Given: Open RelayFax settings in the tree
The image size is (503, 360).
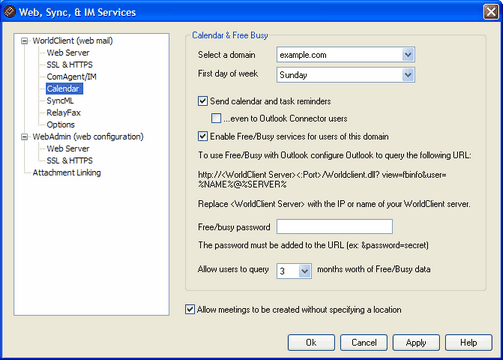Looking at the screenshot, I should coord(64,113).
